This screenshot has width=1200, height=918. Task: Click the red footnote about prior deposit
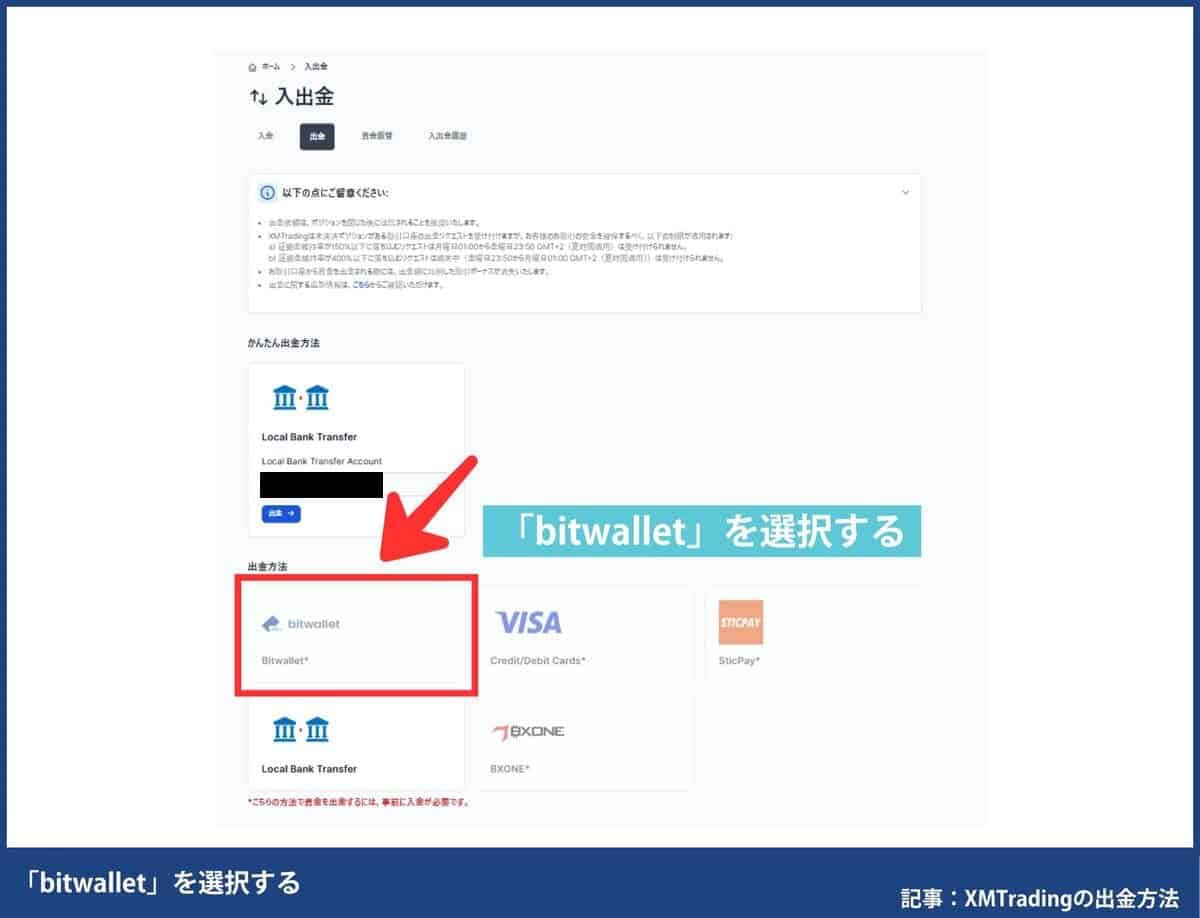pos(358,802)
